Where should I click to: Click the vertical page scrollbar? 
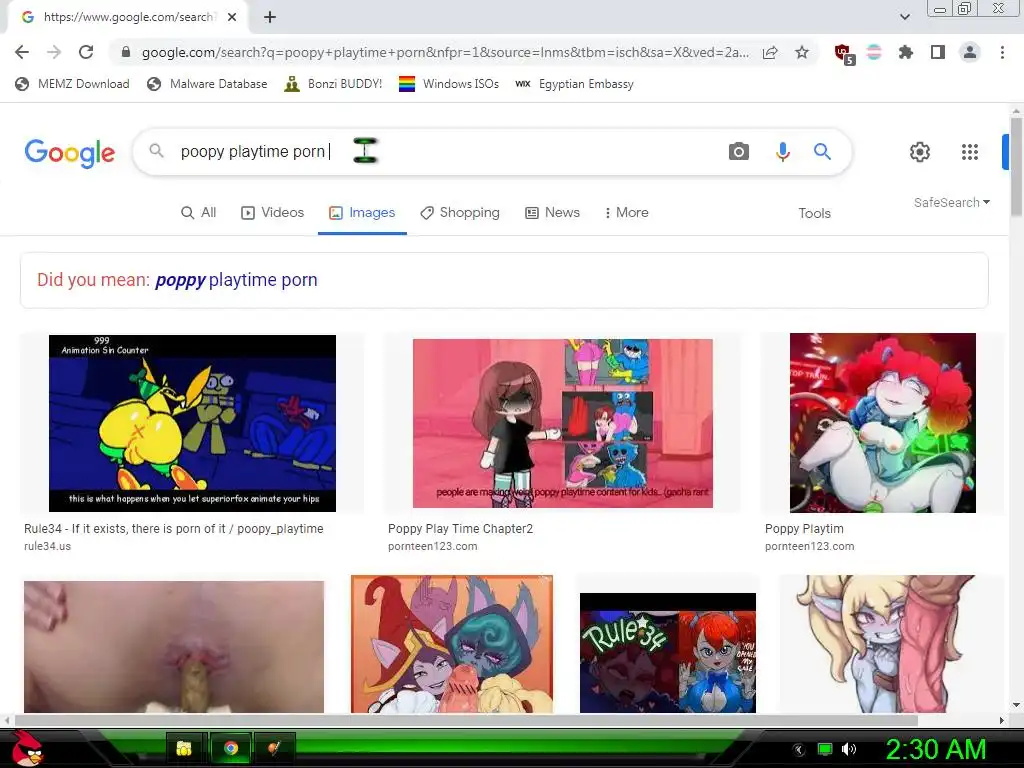(x=1016, y=167)
